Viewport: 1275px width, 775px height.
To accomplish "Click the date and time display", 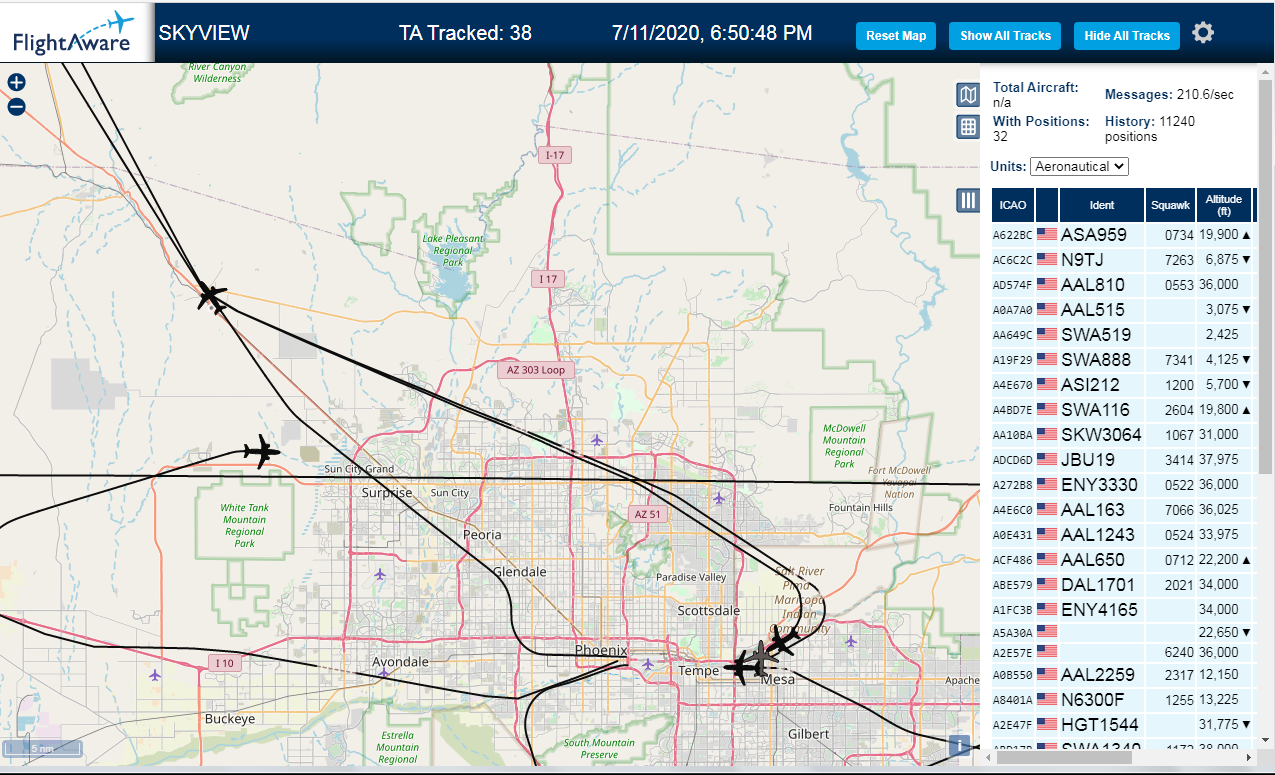I will coord(712,33).
